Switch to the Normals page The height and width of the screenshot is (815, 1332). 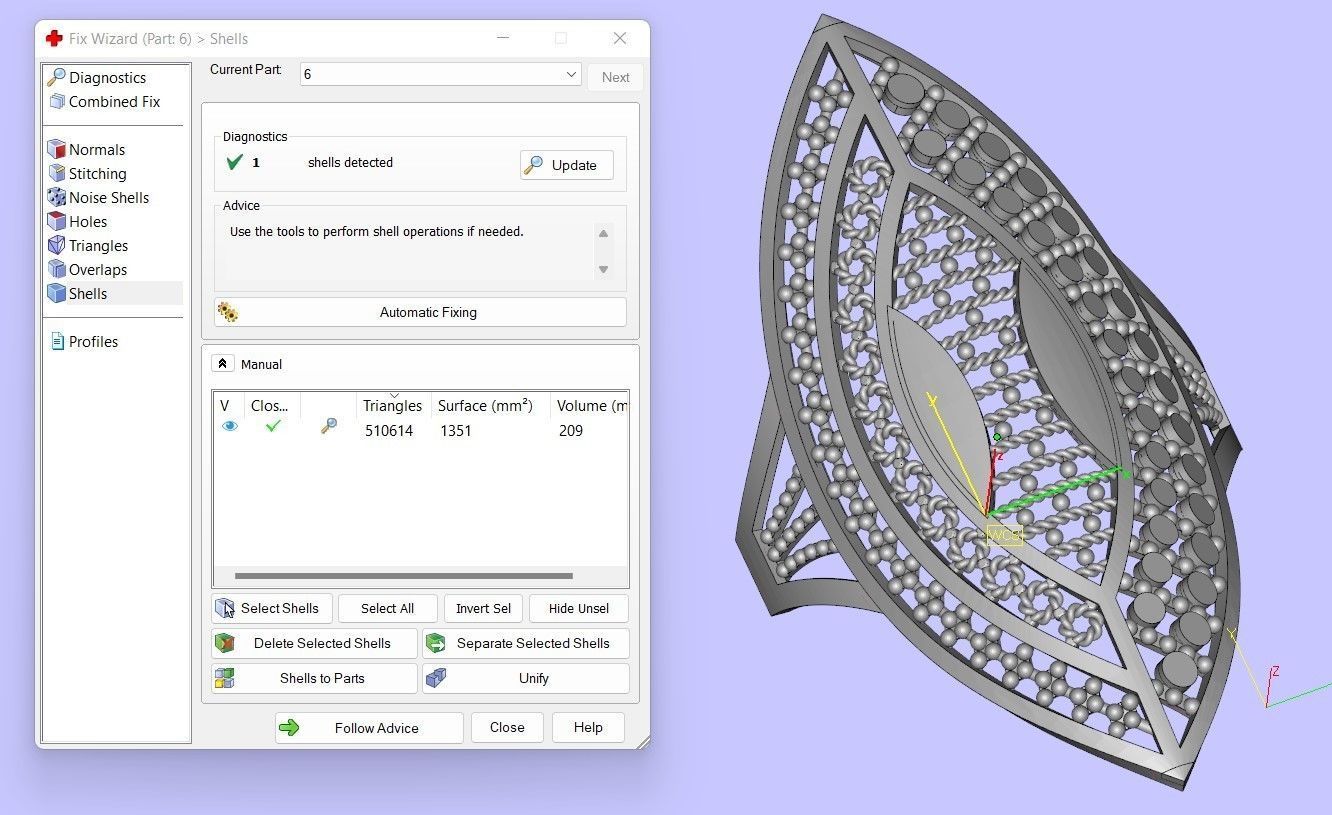coord(97,149)
